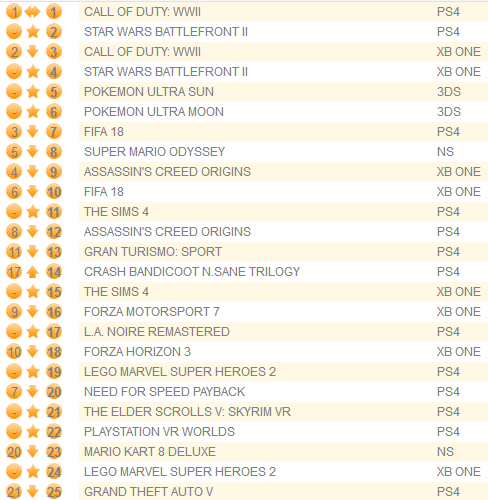Viewport: 488px width, 500px height.
Task: Click the rank 25 badge for Grand Theft Auto V
Action: tap(54, 492)
